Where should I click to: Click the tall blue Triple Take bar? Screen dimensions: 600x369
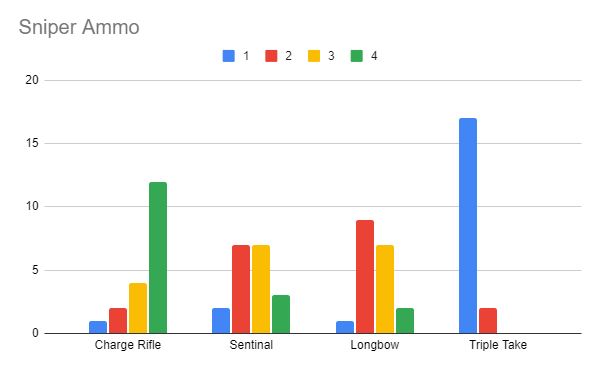click(x=468, y=226)
